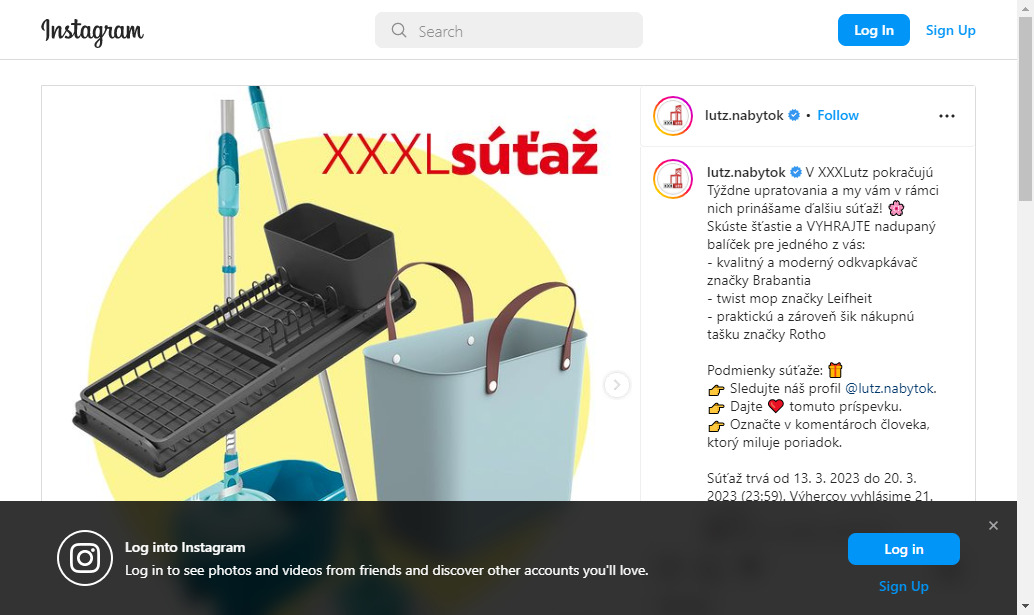Open lutz.nabytok username in the caption
The image size is (1034, 615).
(x=746, y=172)
